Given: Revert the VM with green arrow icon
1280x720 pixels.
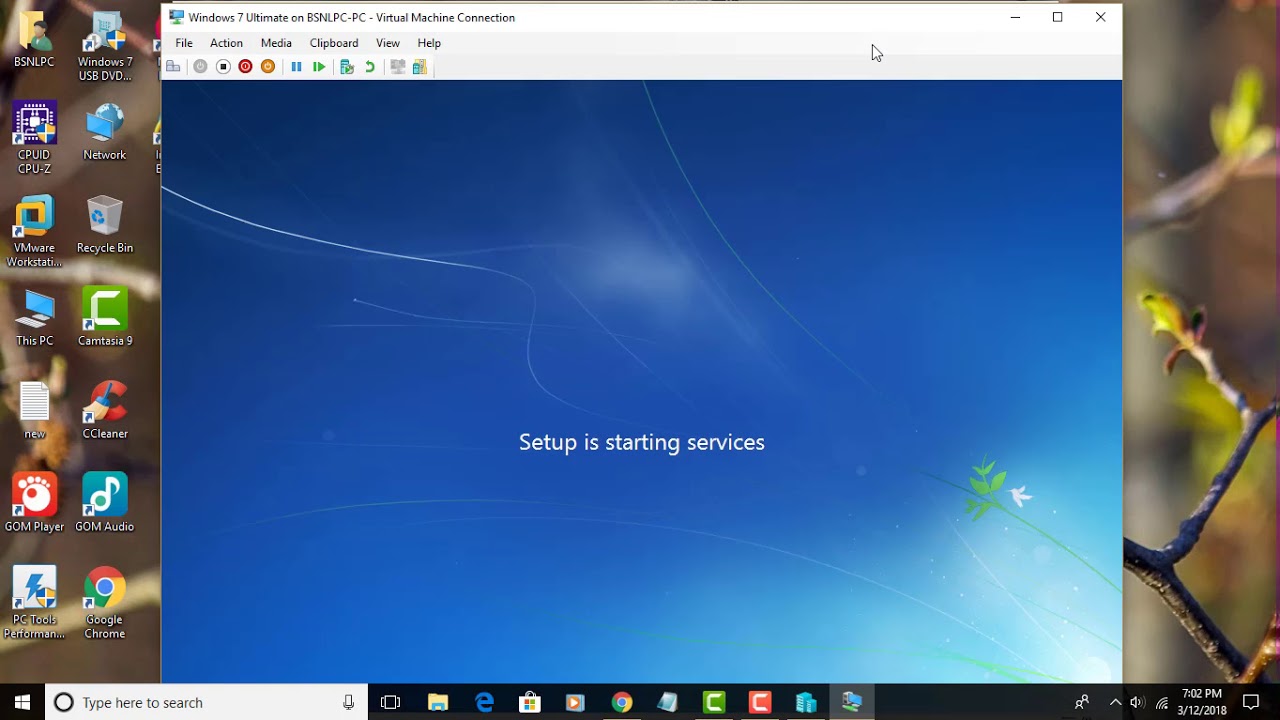Looking at the screenshot, I should tap(370, 67).
